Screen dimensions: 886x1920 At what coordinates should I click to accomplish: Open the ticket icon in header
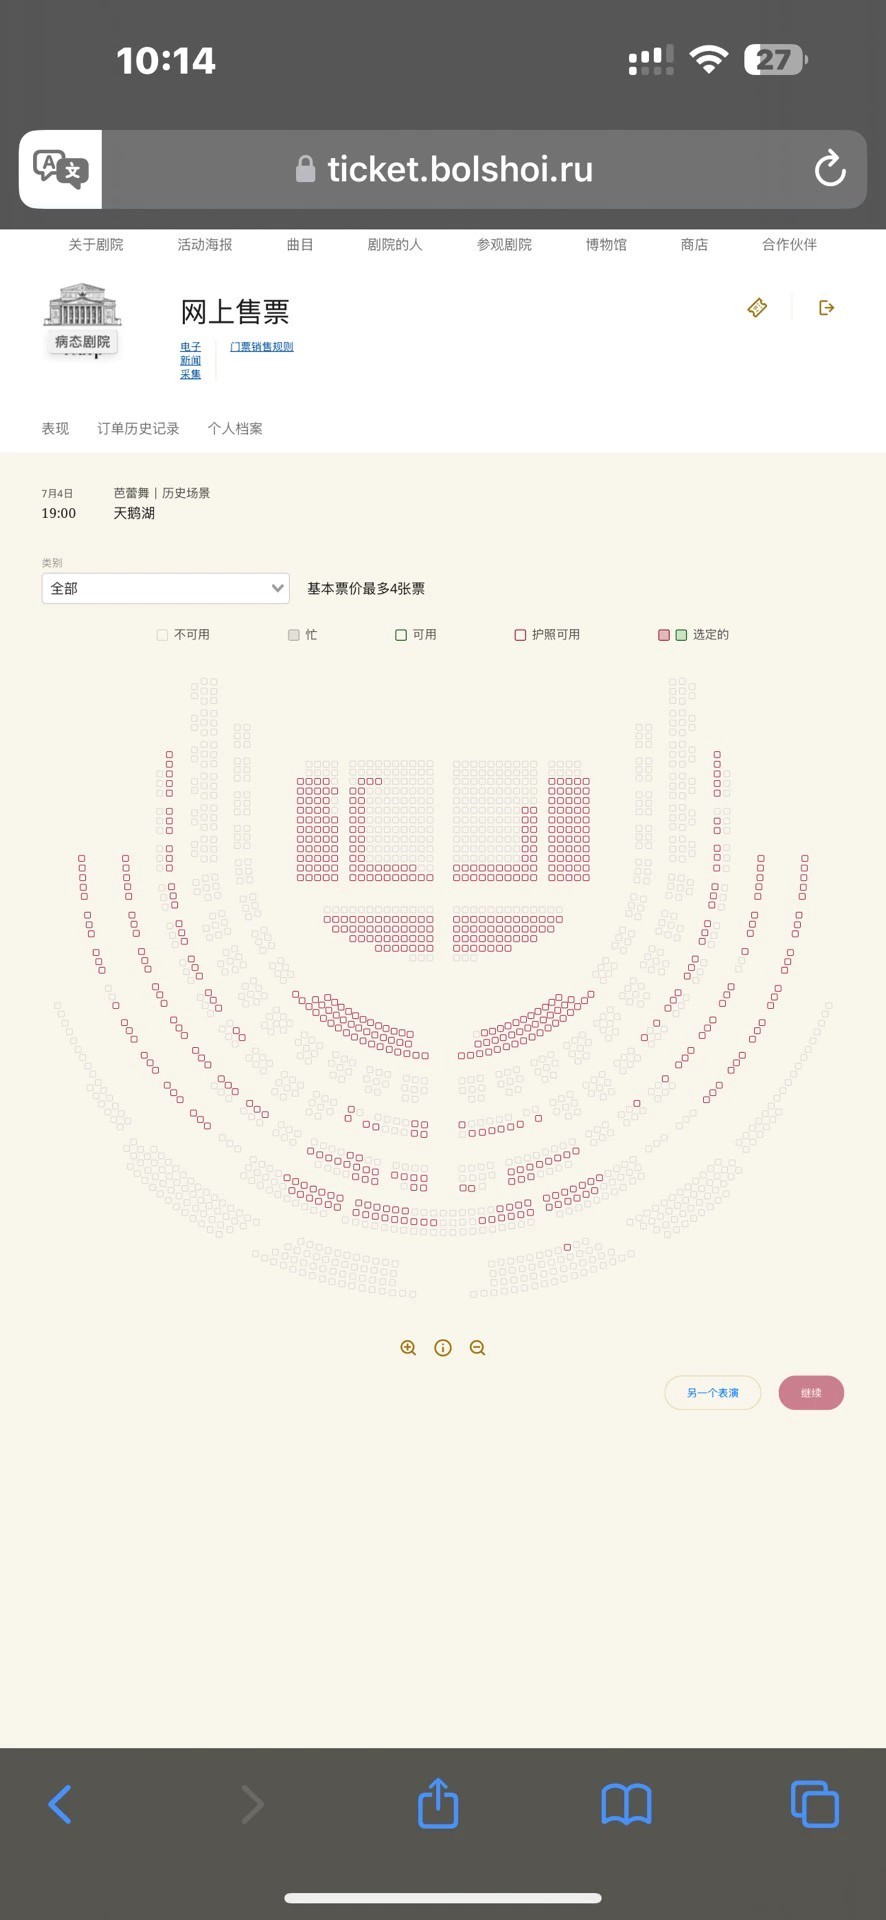click(757, 308)
